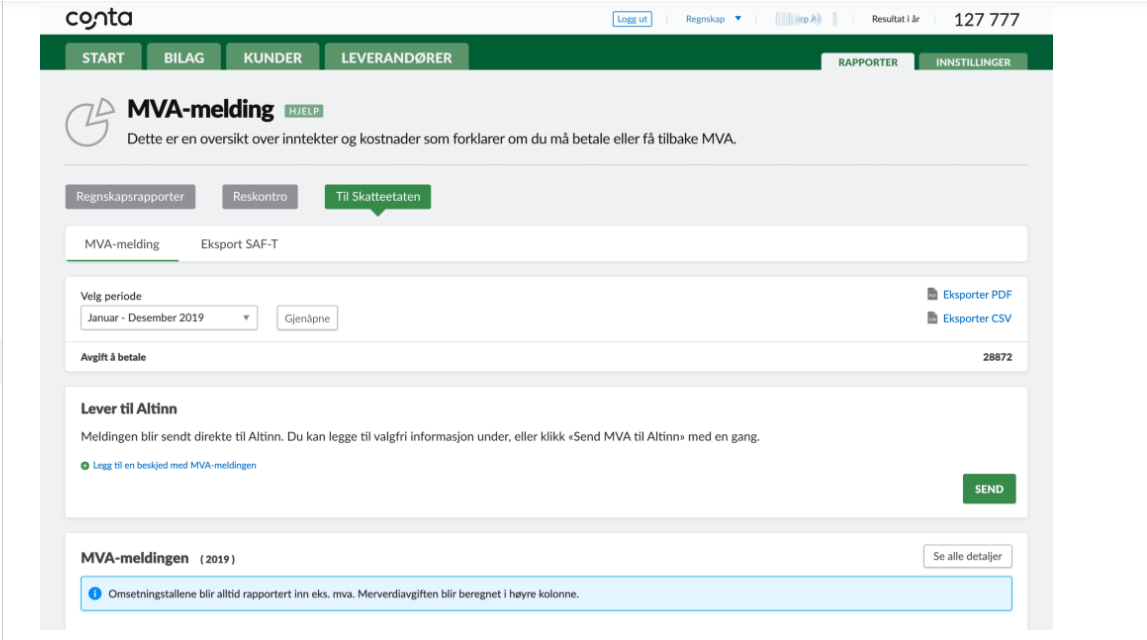Open the BILAG tab
The width and height of the screenshot is (1147, 640).
pos(184,58)
